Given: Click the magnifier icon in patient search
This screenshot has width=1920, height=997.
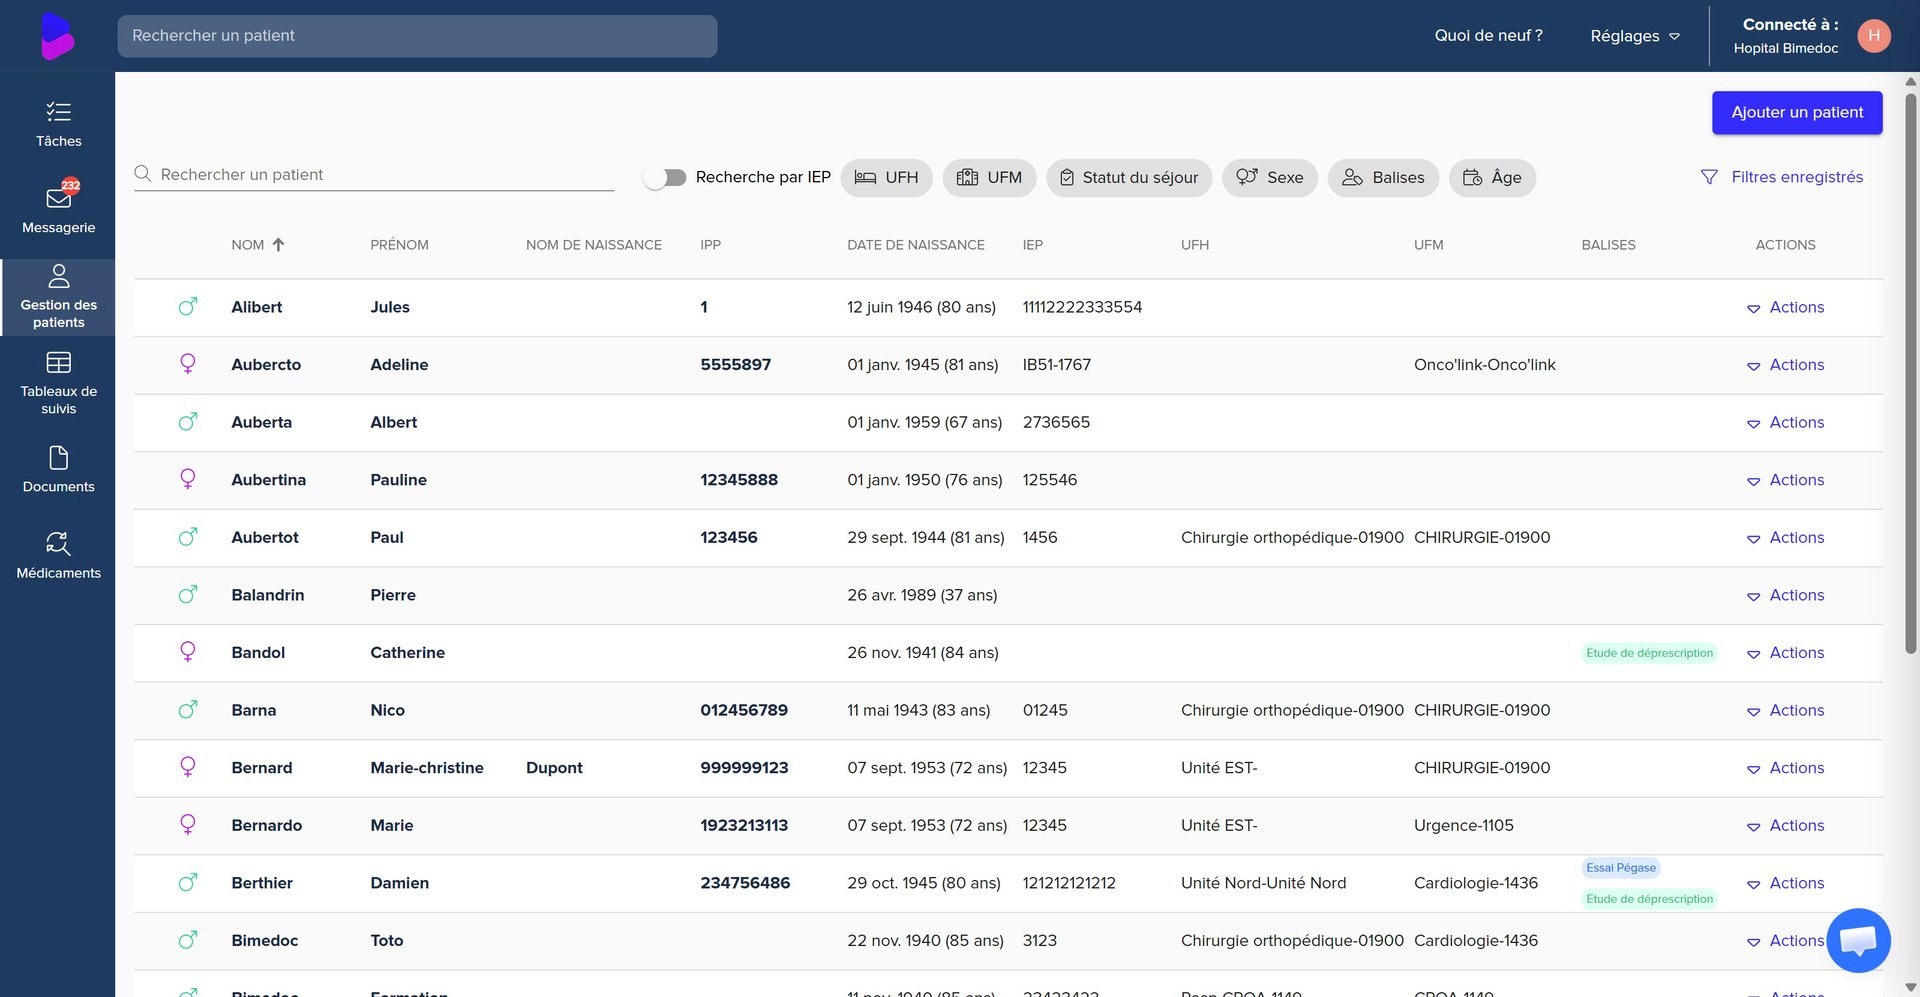Looking at the screenshot, I should [143, 174].
